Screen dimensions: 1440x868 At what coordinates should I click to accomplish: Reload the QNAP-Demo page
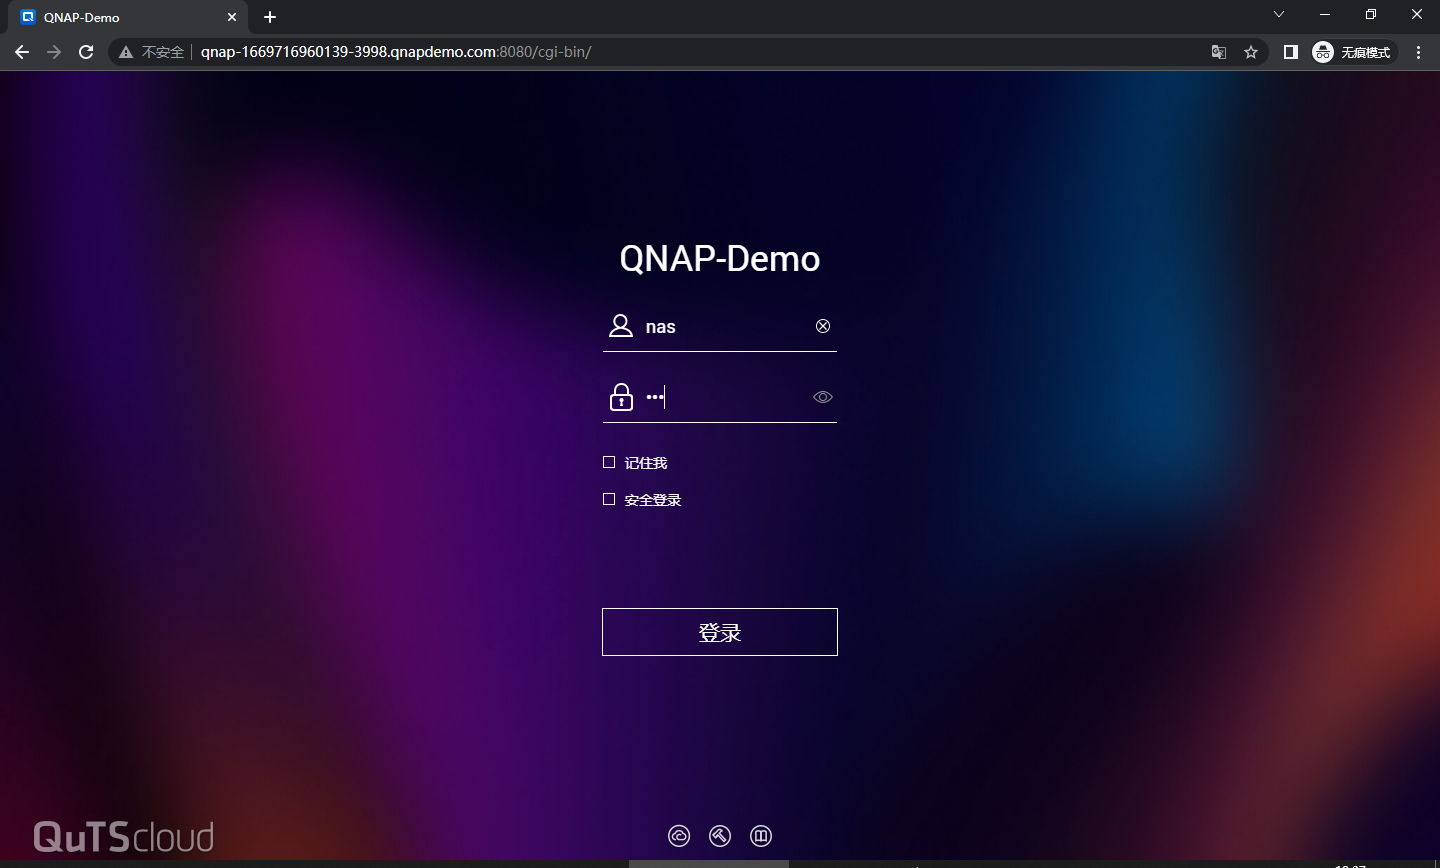86,52
